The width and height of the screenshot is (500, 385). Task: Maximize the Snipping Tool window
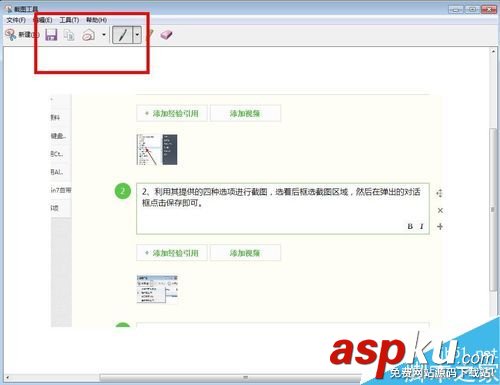[472, 9]
